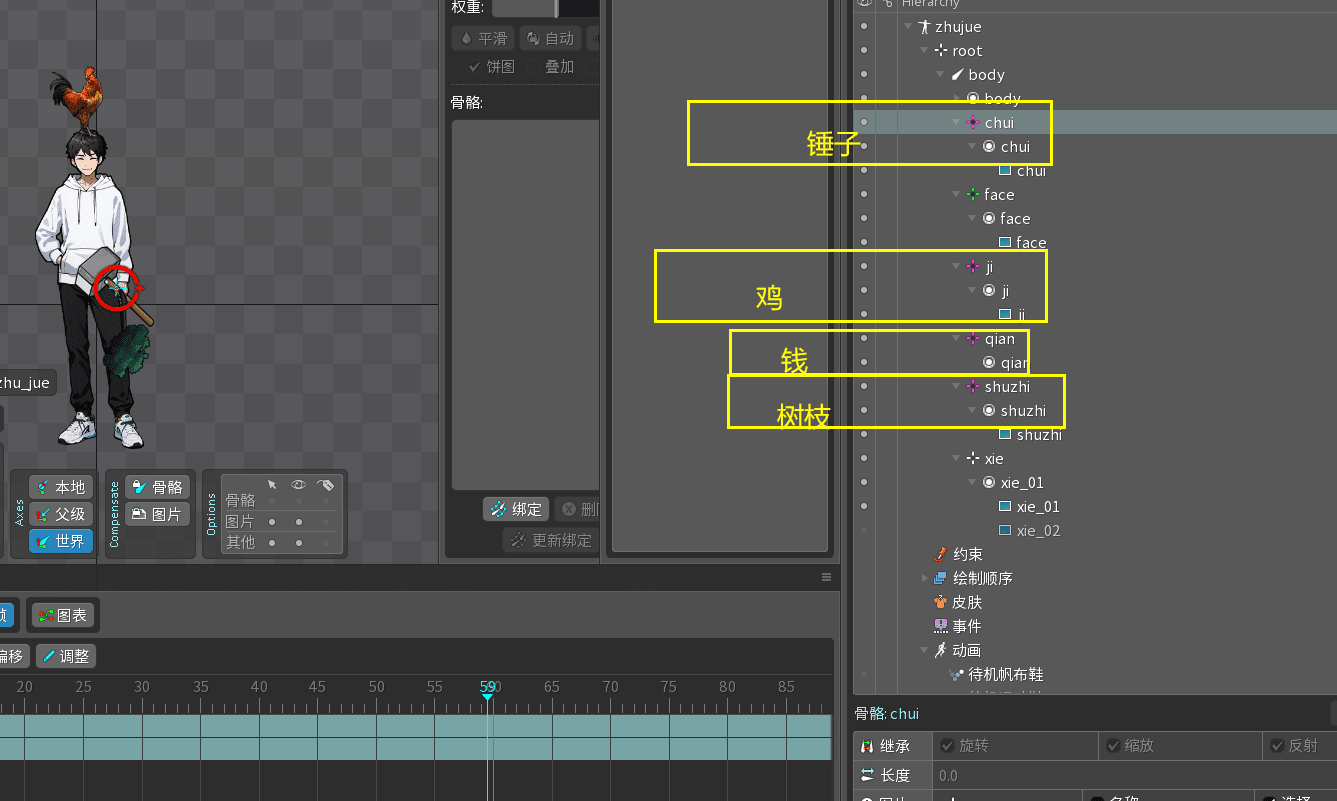
Task: Click the 待机帆布鞋 animation icon
Action: coord(955,675)
